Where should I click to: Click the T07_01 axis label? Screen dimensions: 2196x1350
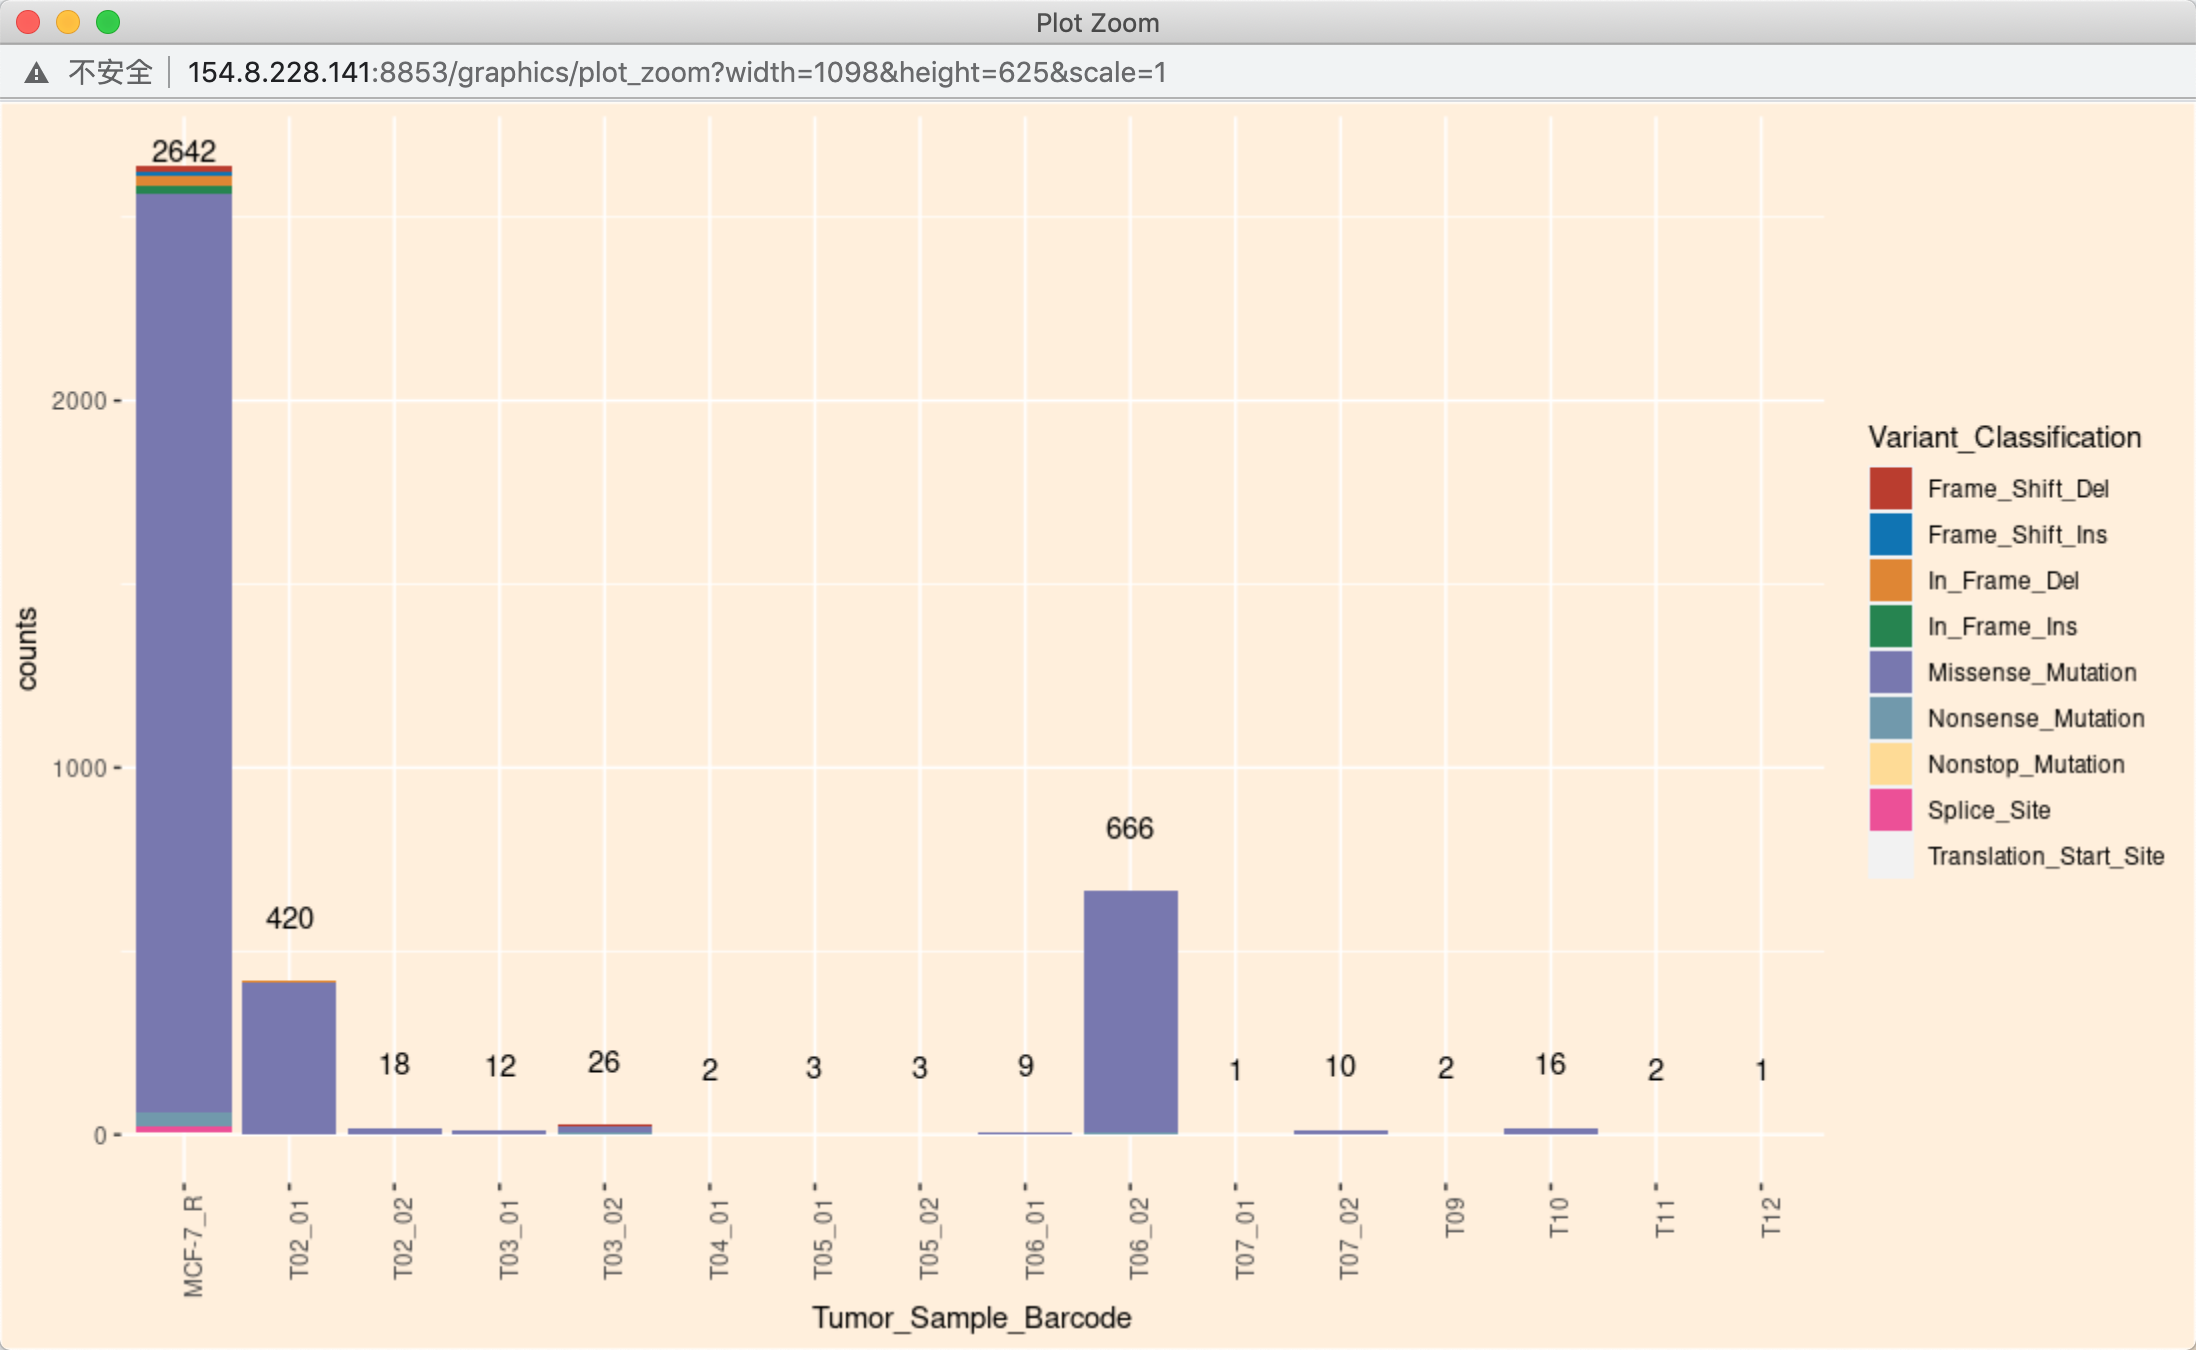coord(1244,1239)
